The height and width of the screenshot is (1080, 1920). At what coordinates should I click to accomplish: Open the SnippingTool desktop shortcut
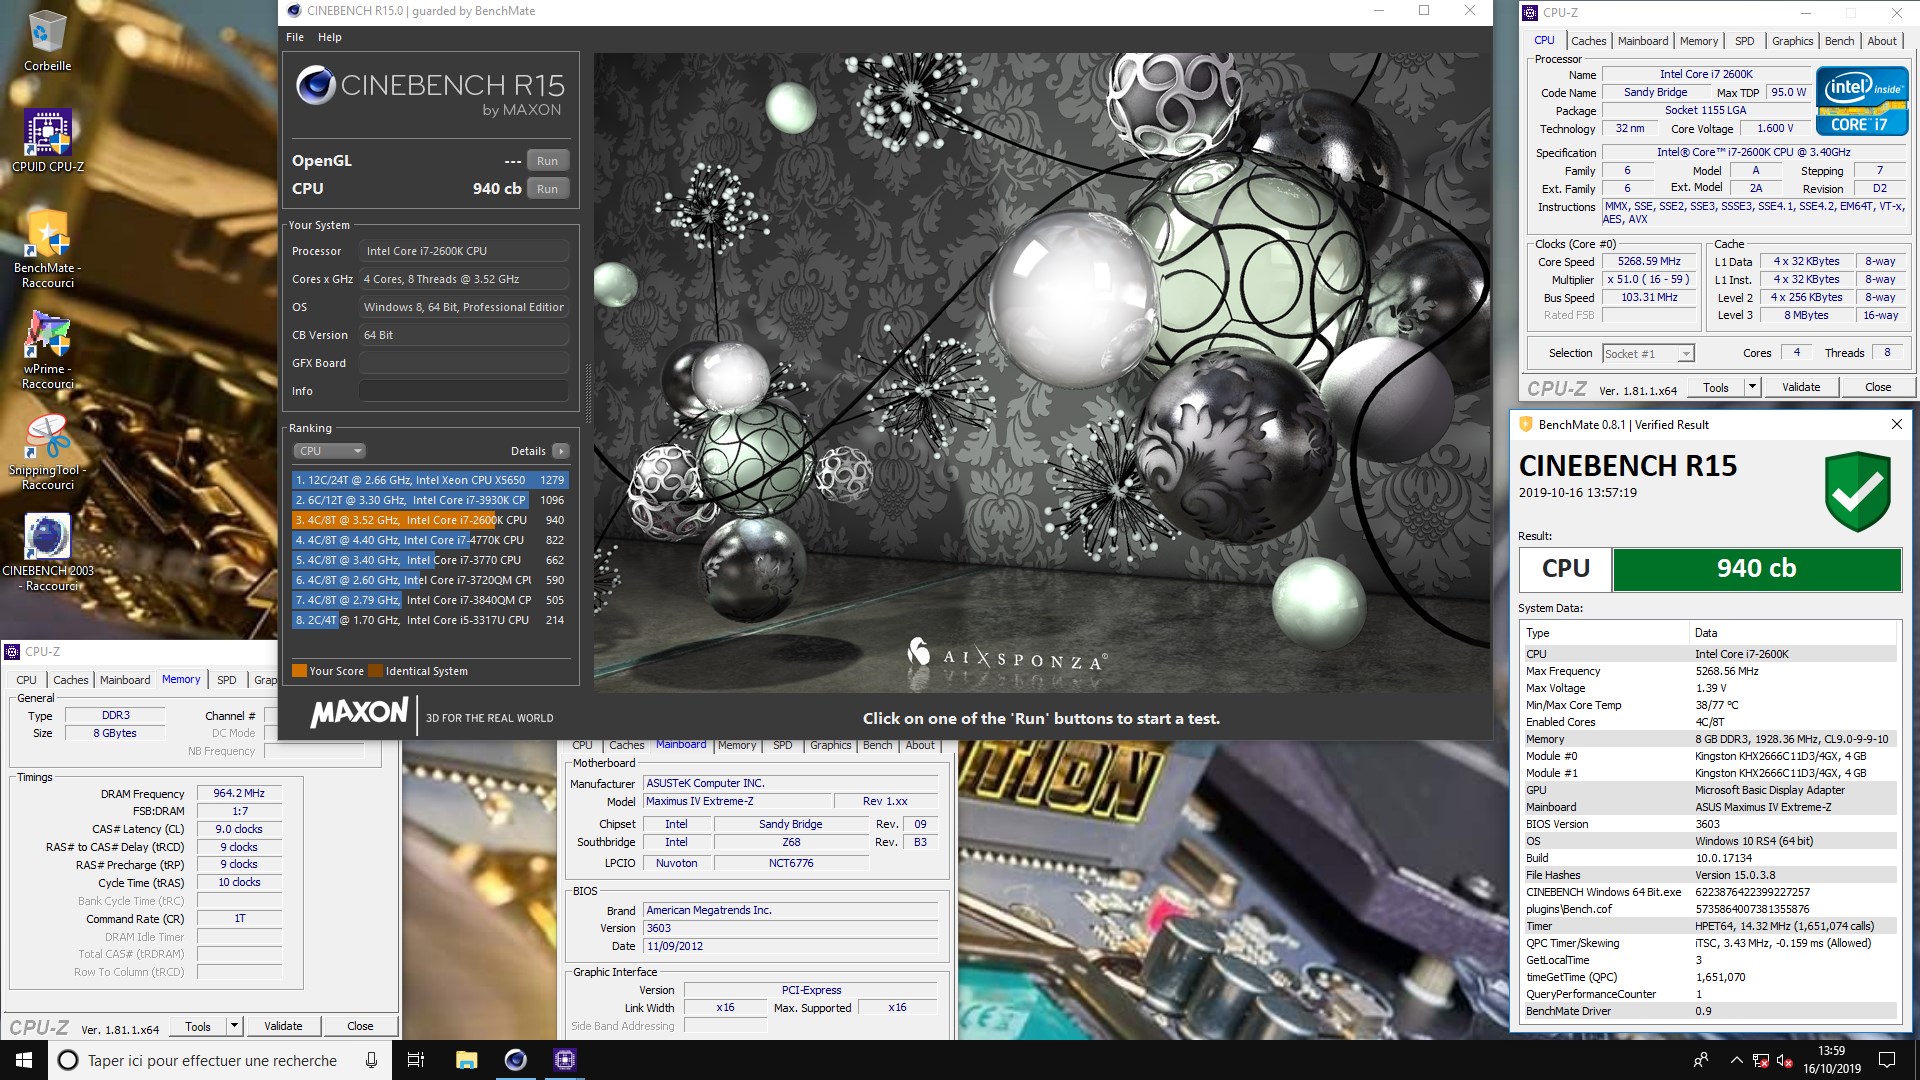click(x=47, y=452)
